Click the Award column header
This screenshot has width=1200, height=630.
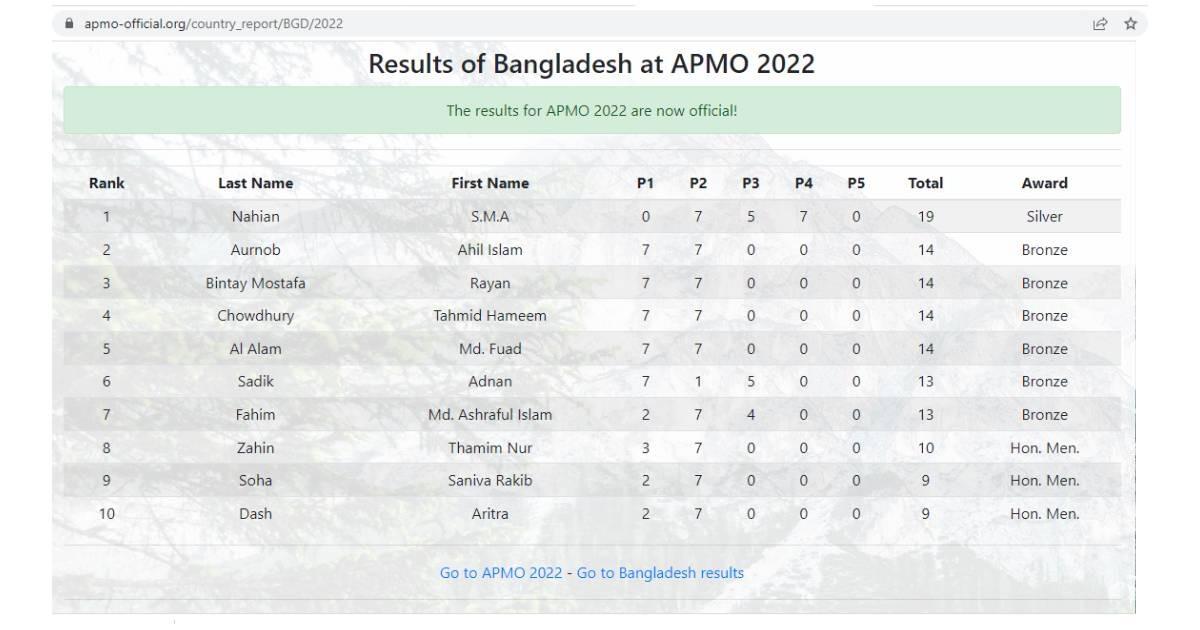(x=1044, y=183)
